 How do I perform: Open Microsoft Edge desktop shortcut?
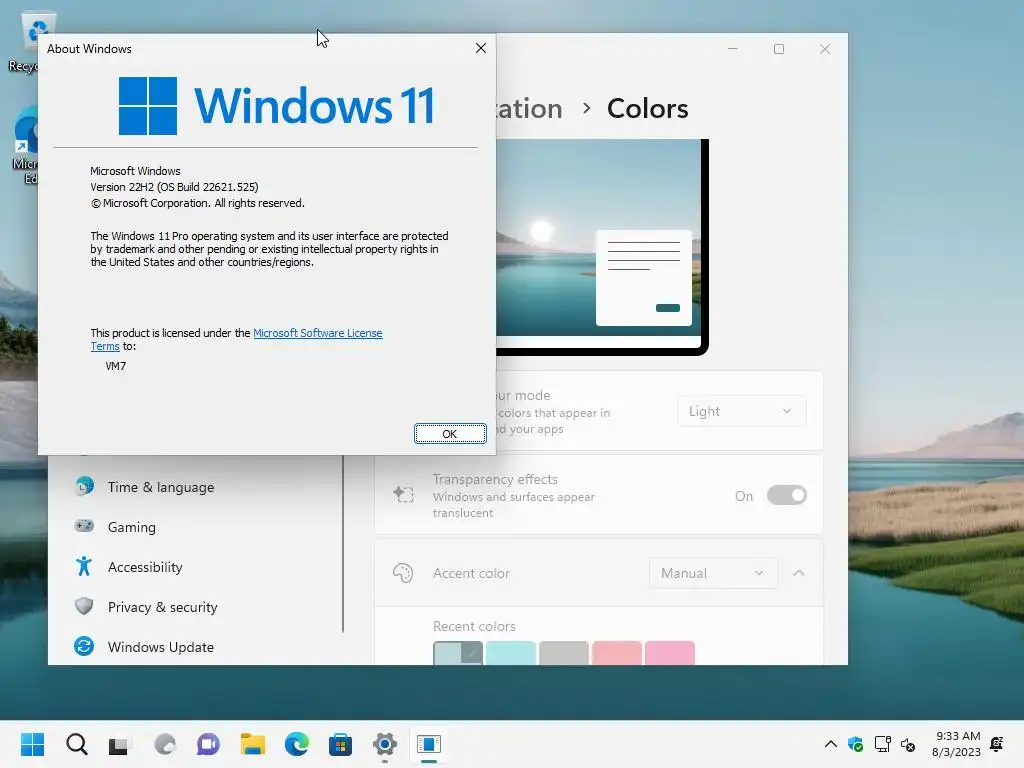[x=24, y=145]
